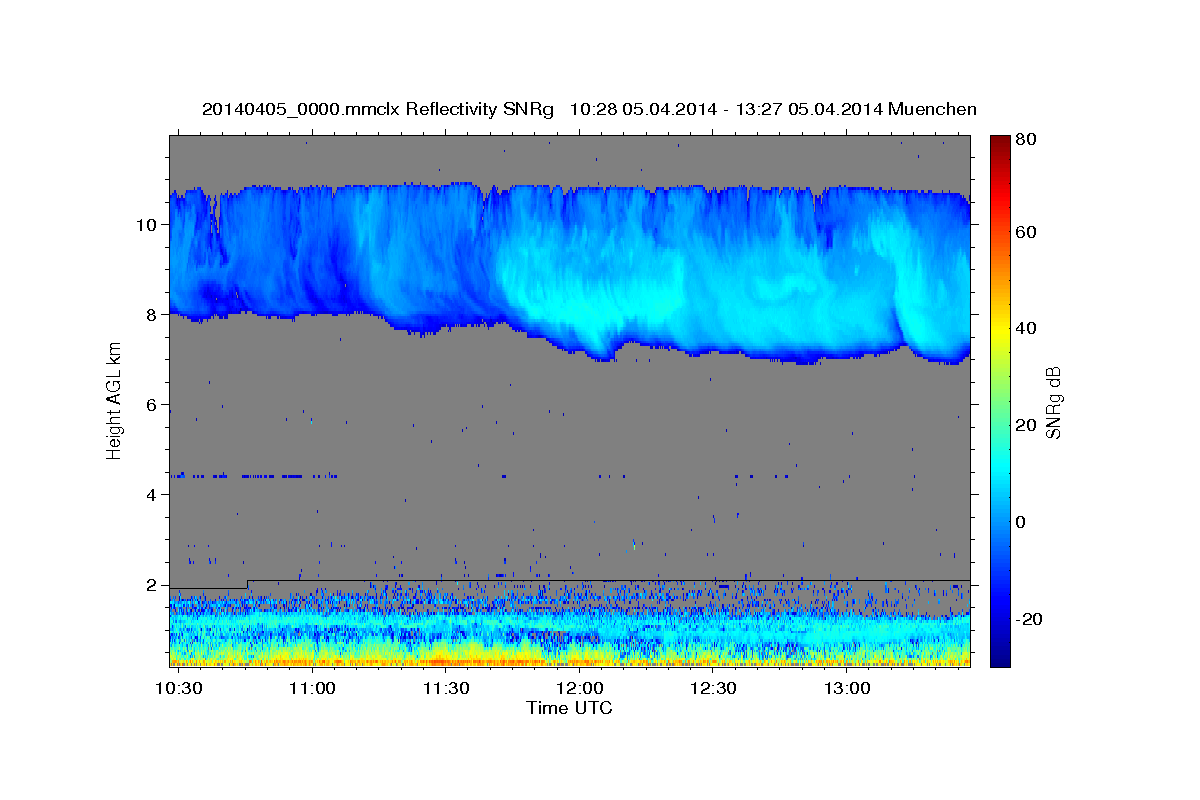Click the 'SNRg dB' colorbar label
1200x800 pixels.
(x=1053, y=402)
